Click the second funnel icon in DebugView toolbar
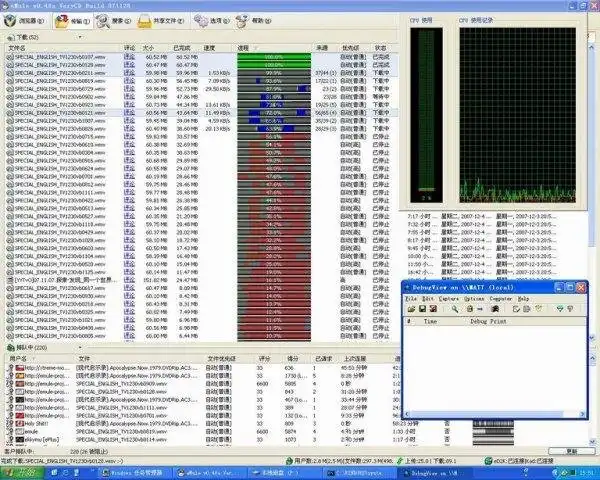This screenshot has height=480, width=600. (570, 309)
